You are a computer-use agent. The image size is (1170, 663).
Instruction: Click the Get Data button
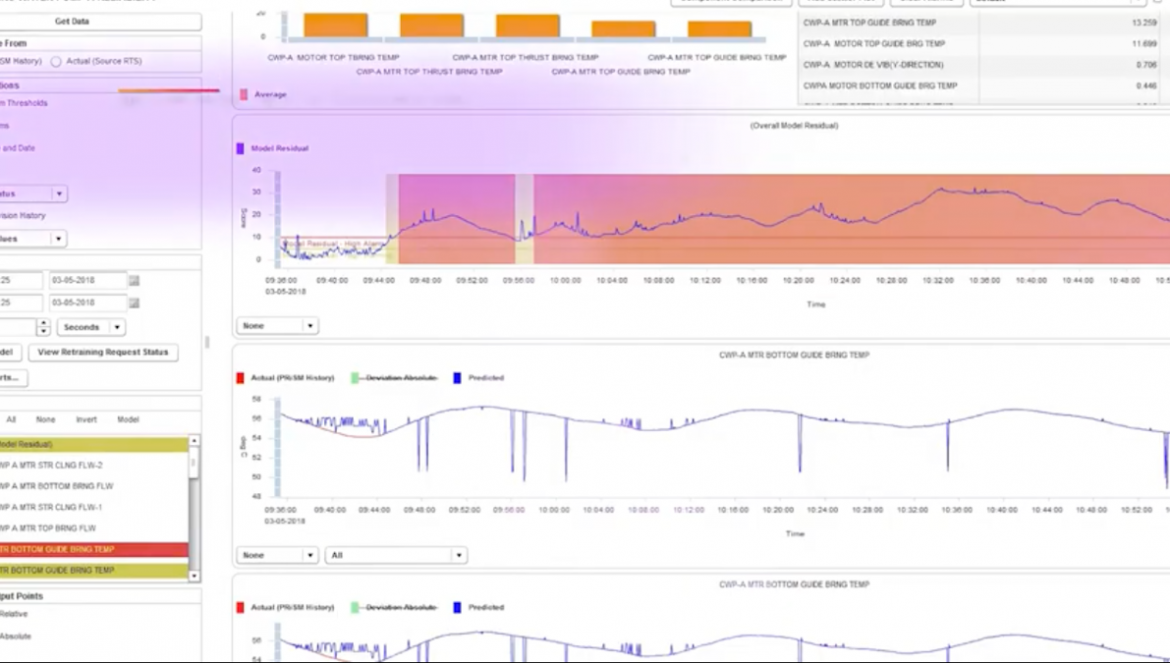tap(72, 21)
